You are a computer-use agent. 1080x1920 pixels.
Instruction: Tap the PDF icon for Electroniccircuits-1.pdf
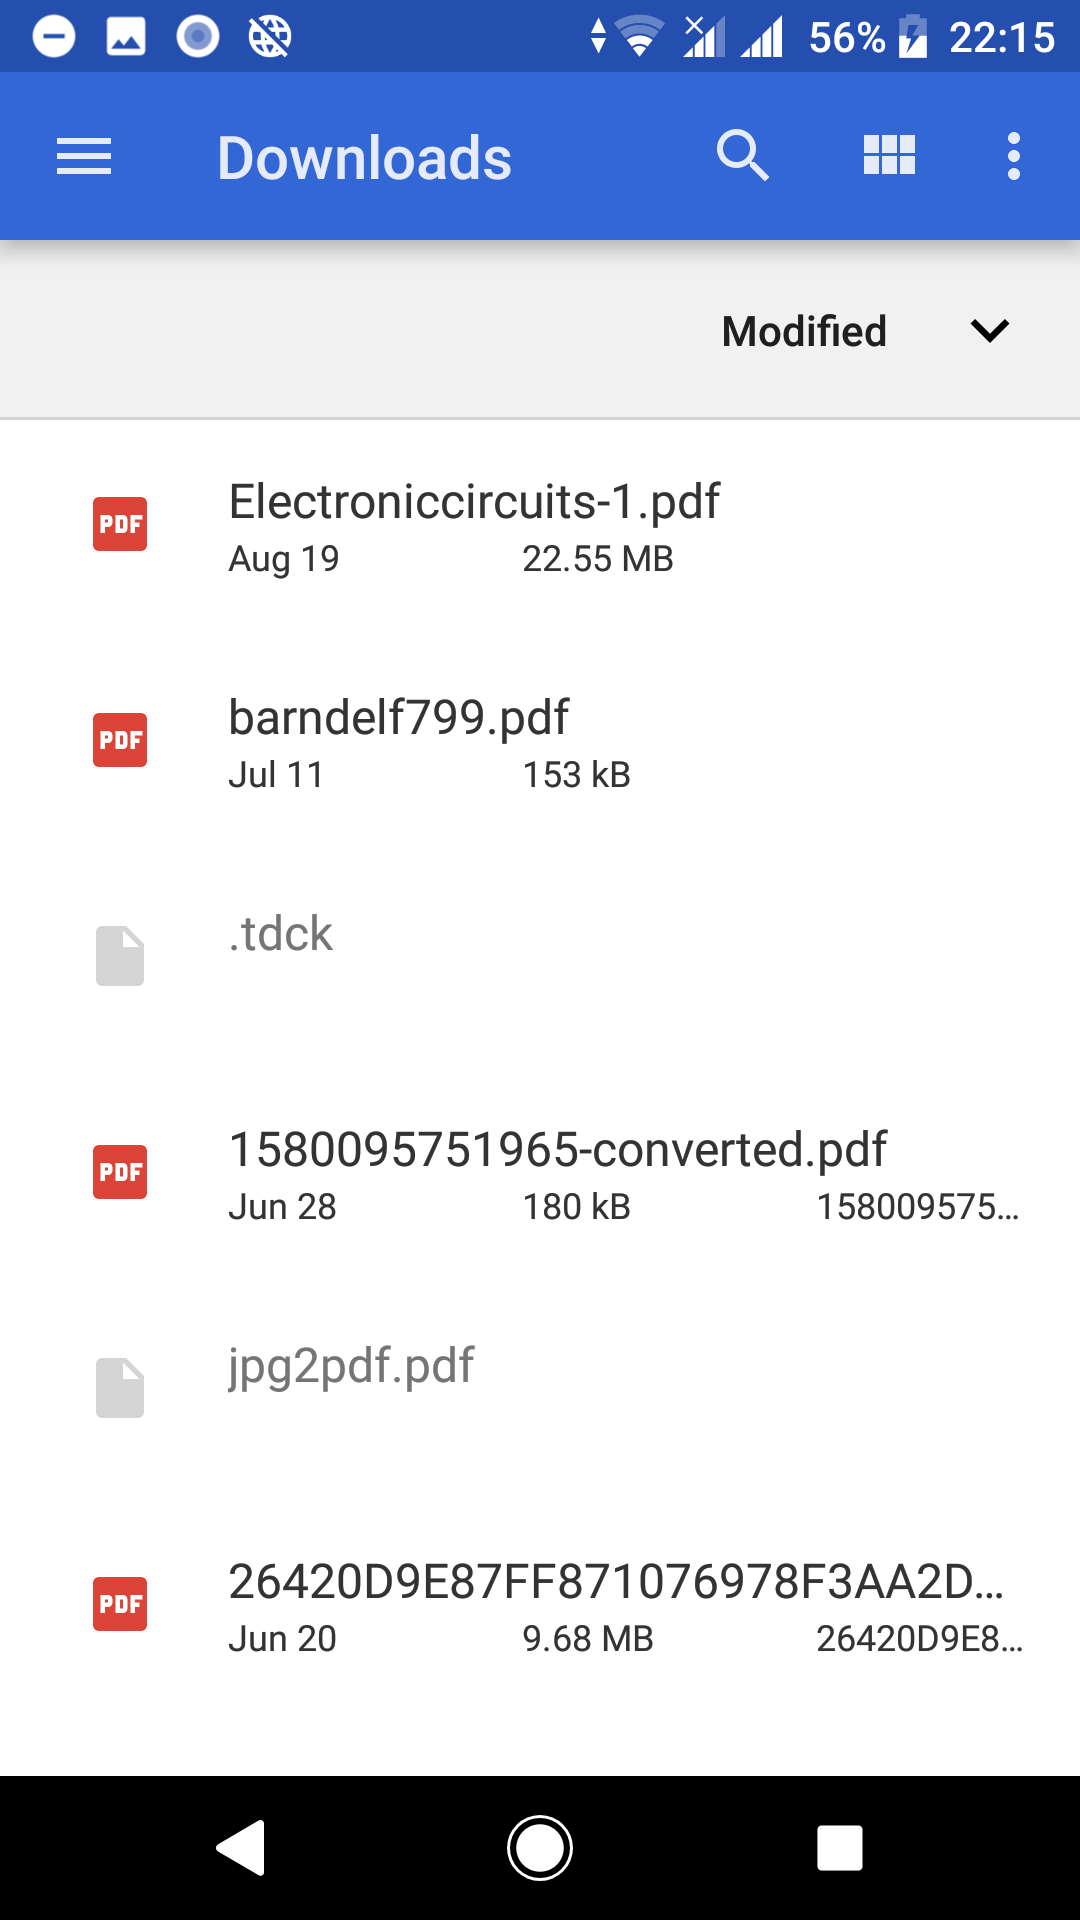tap(120, 524)
